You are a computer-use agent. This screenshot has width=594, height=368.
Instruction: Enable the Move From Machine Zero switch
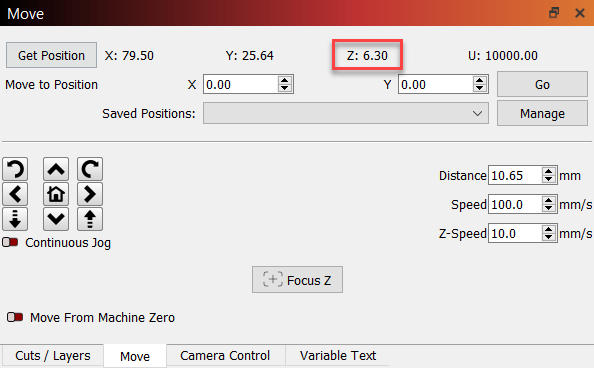15,317
